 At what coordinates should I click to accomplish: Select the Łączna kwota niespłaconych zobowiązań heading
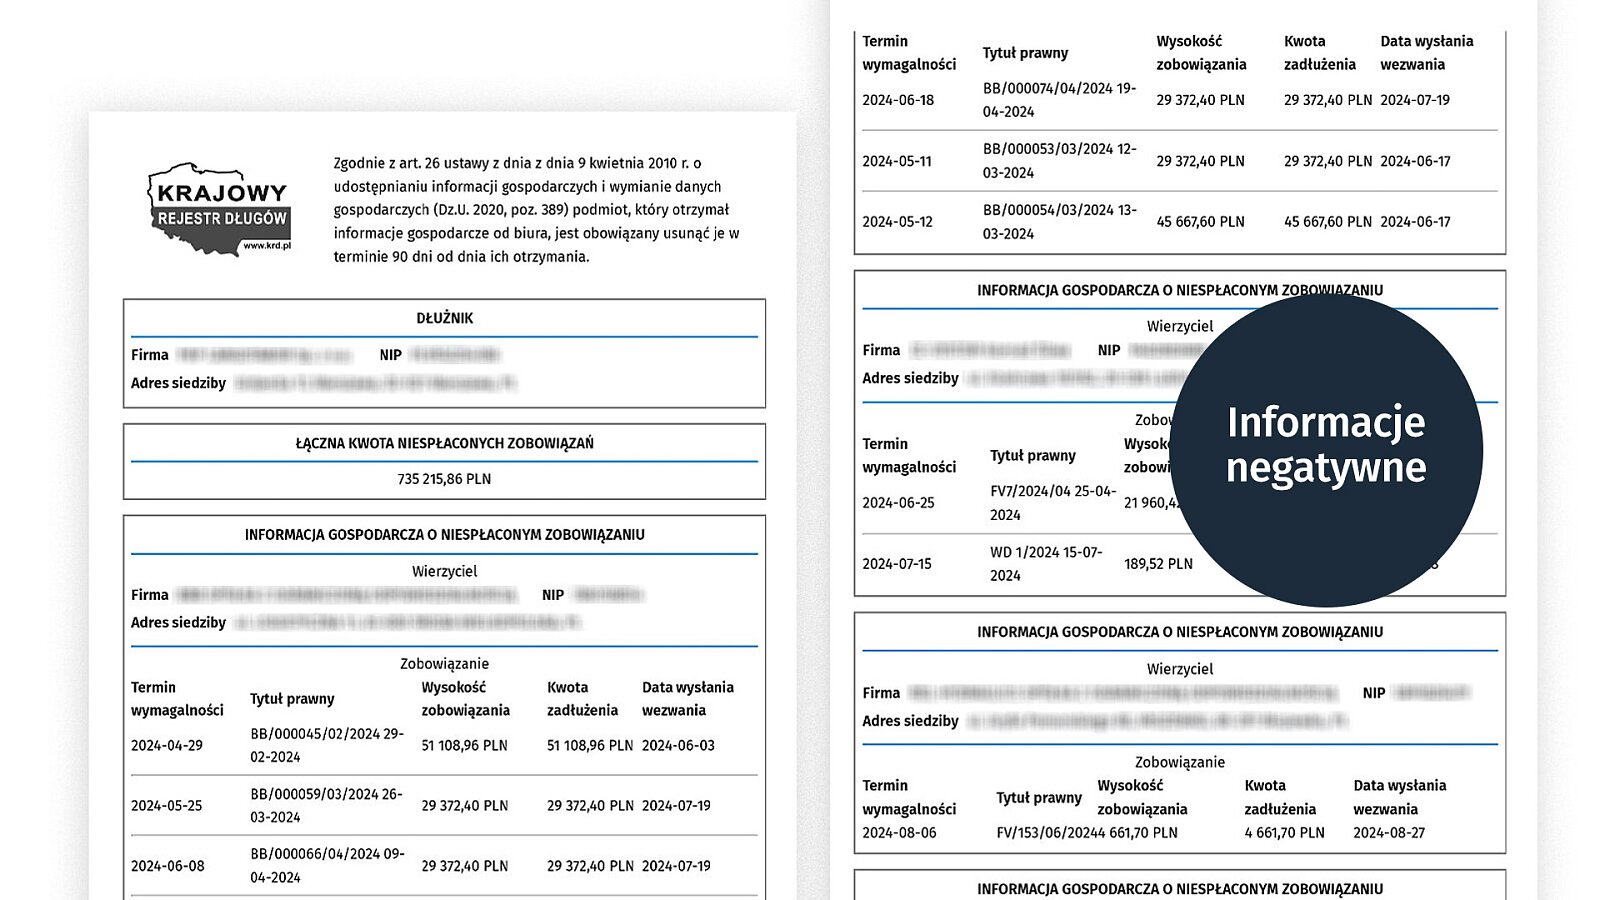pyautogui.click(x=444, y=443)
